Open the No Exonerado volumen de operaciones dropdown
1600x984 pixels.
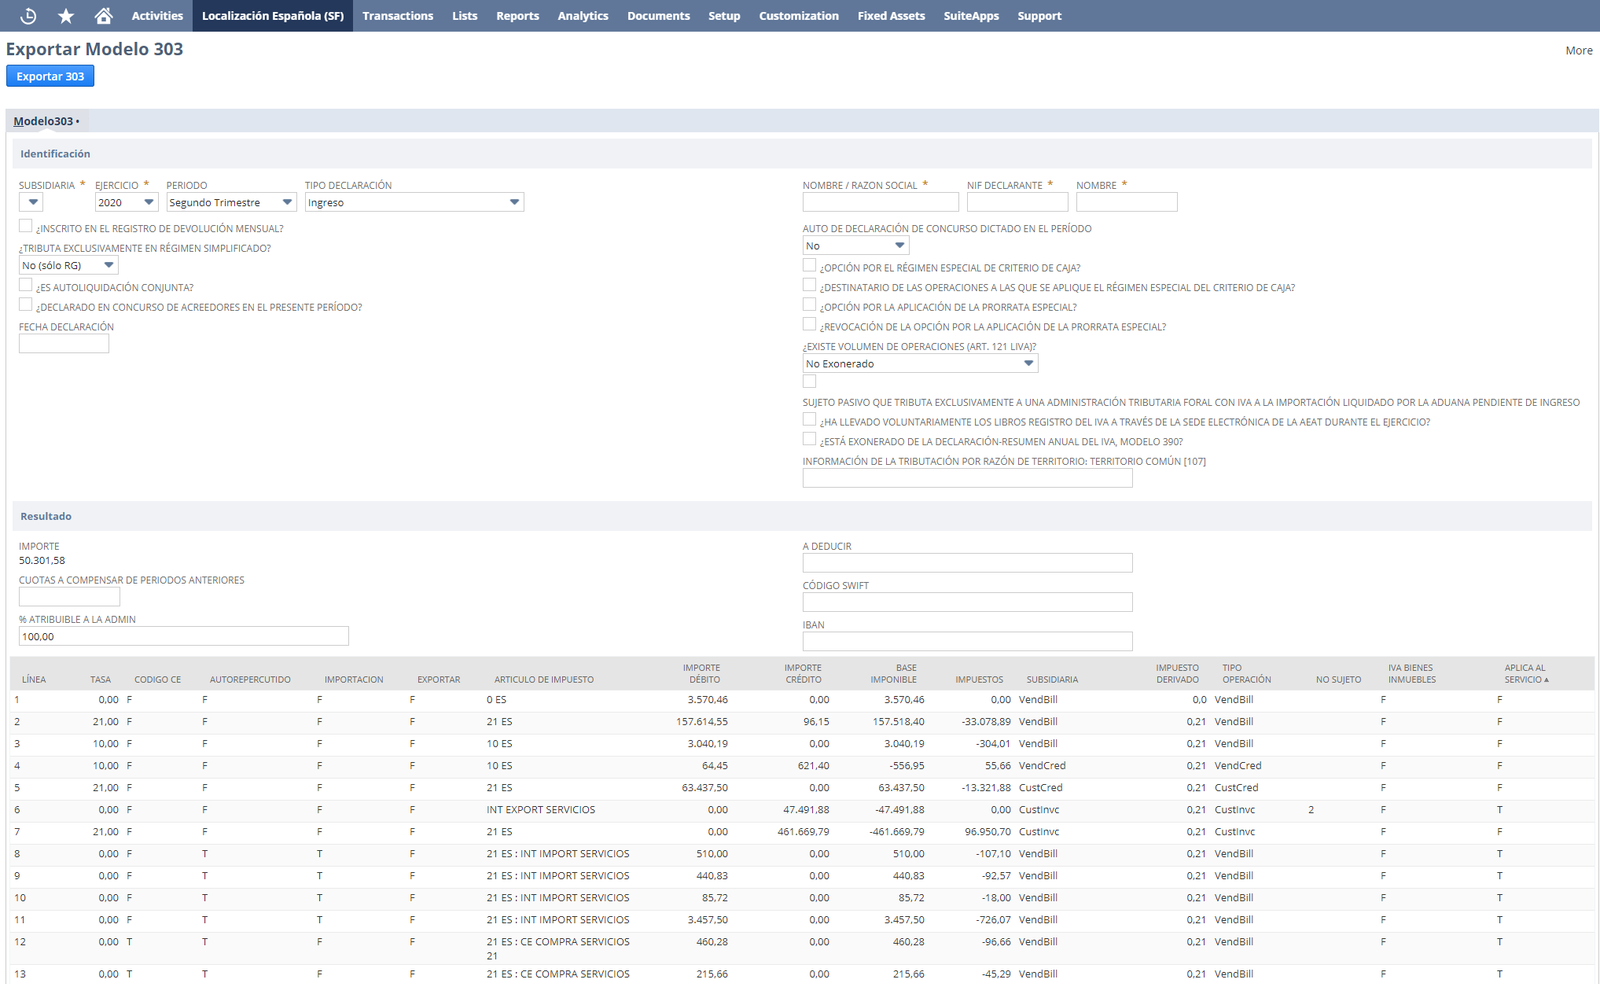[920, 363]
